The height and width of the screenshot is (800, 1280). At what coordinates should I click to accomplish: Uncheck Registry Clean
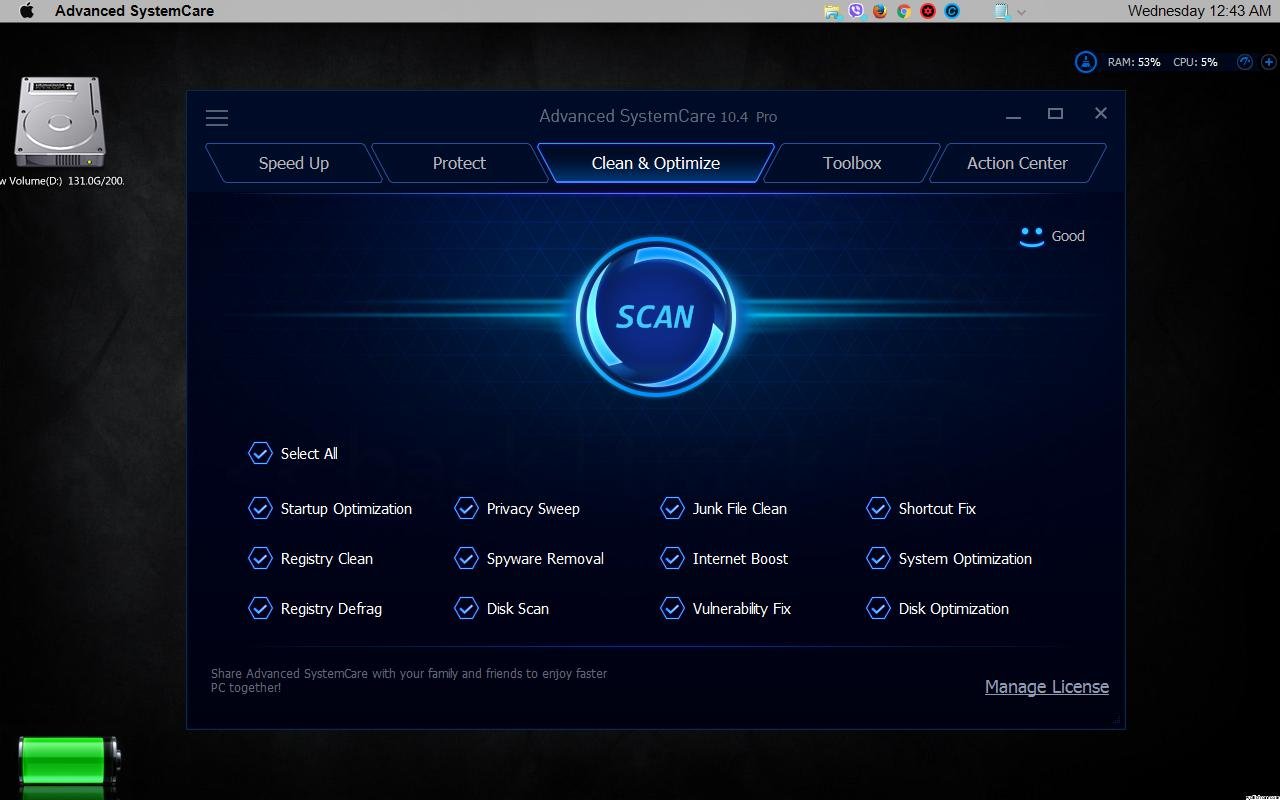[260, 559]
